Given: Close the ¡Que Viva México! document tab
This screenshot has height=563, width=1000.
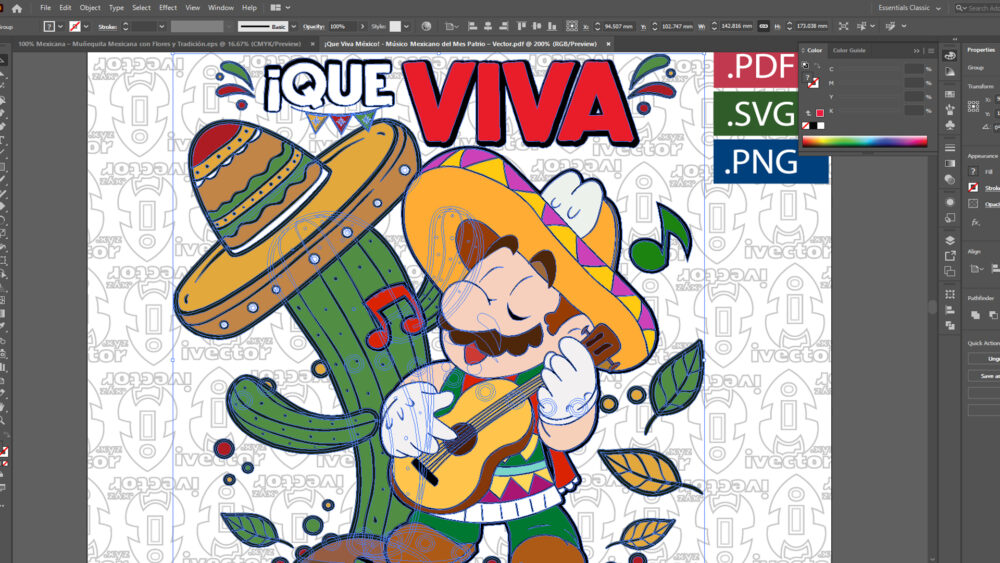Looking at the screenshot, I should click(x=608, y=44).
